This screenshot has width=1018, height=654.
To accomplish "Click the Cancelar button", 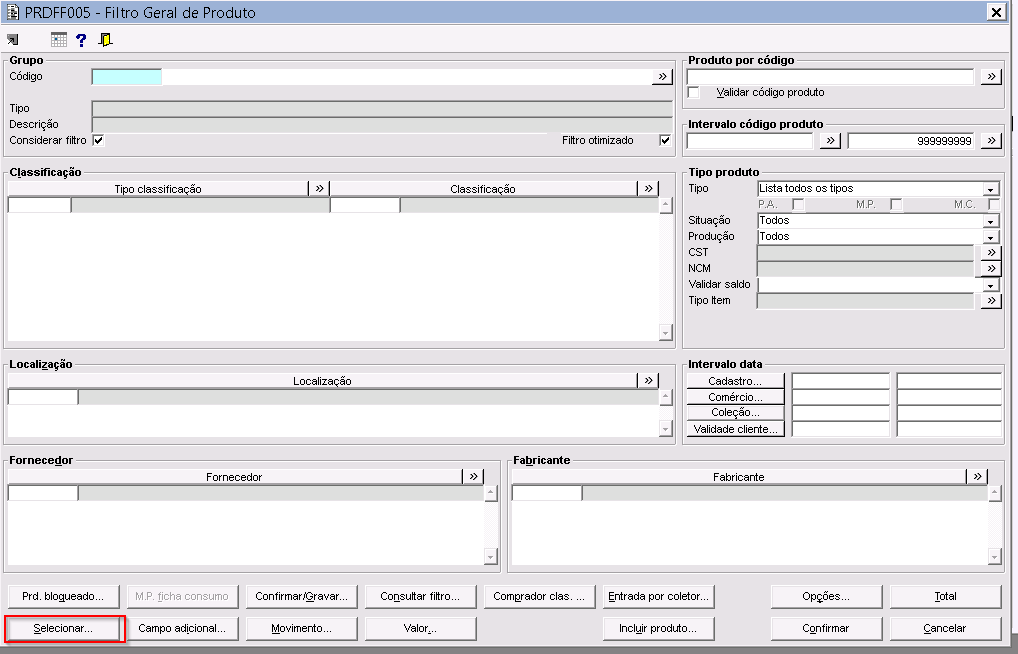I will (x=945, y=629).
